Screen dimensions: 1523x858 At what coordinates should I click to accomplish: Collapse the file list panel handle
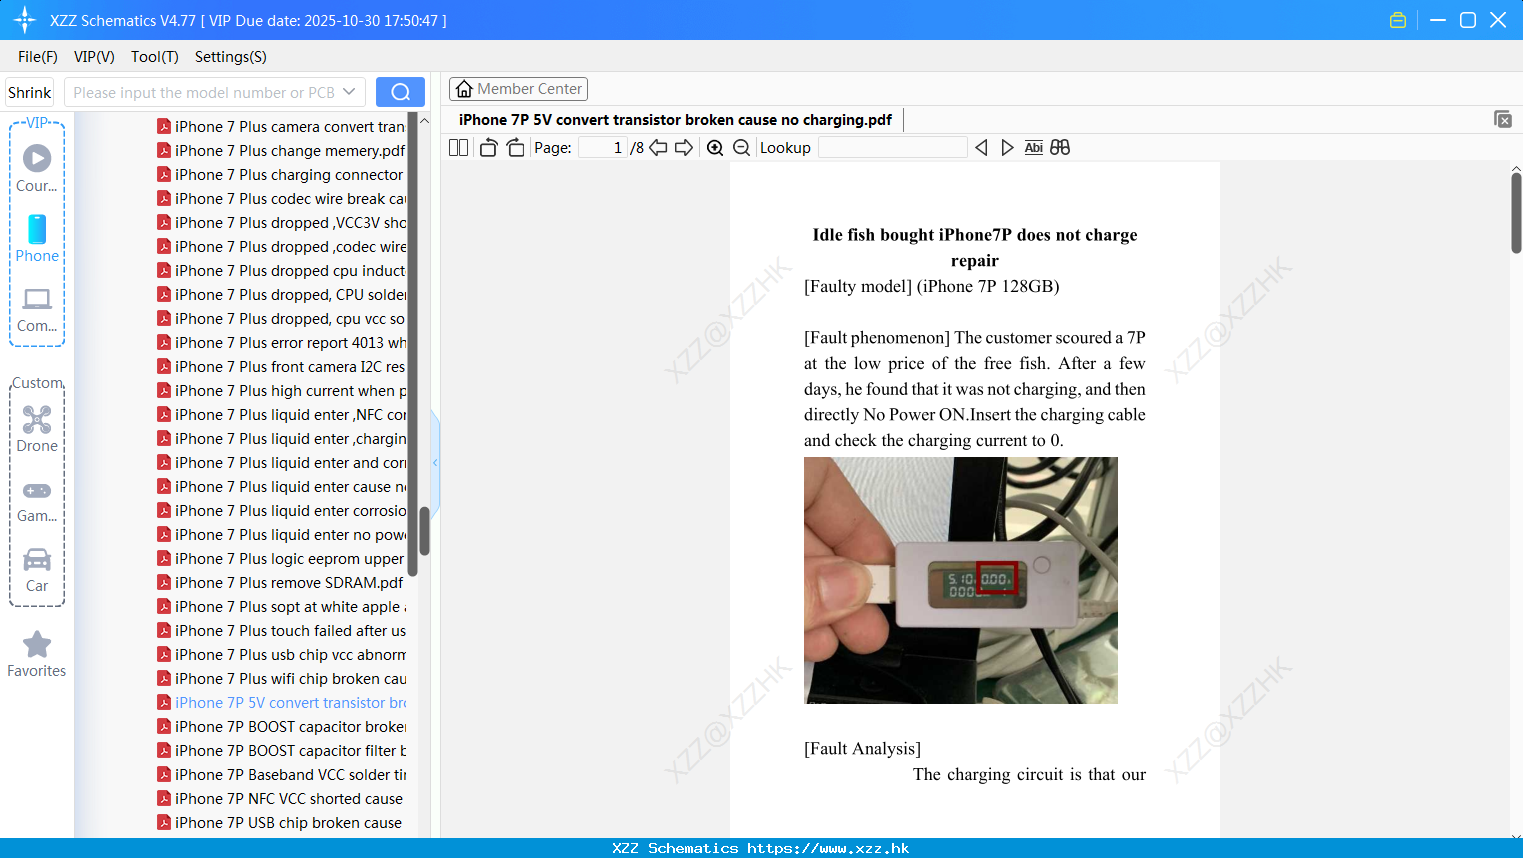[x=435, y=462]
